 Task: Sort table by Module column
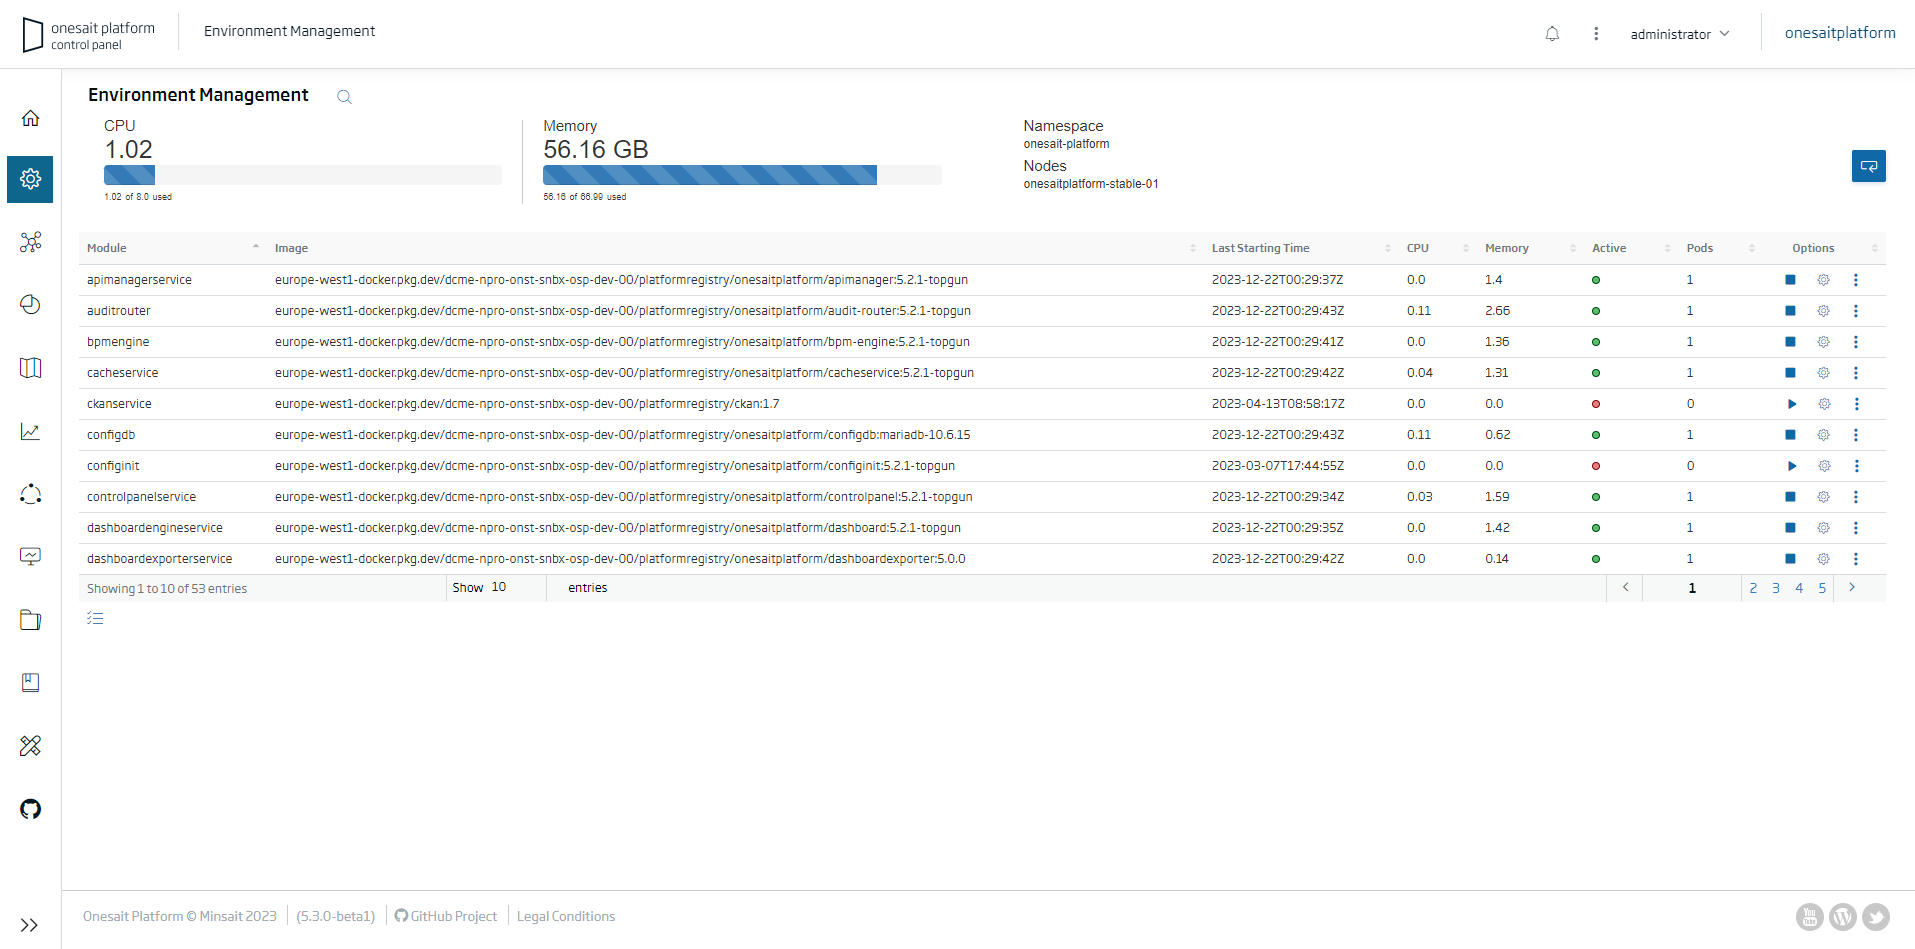tap(172, 248)
